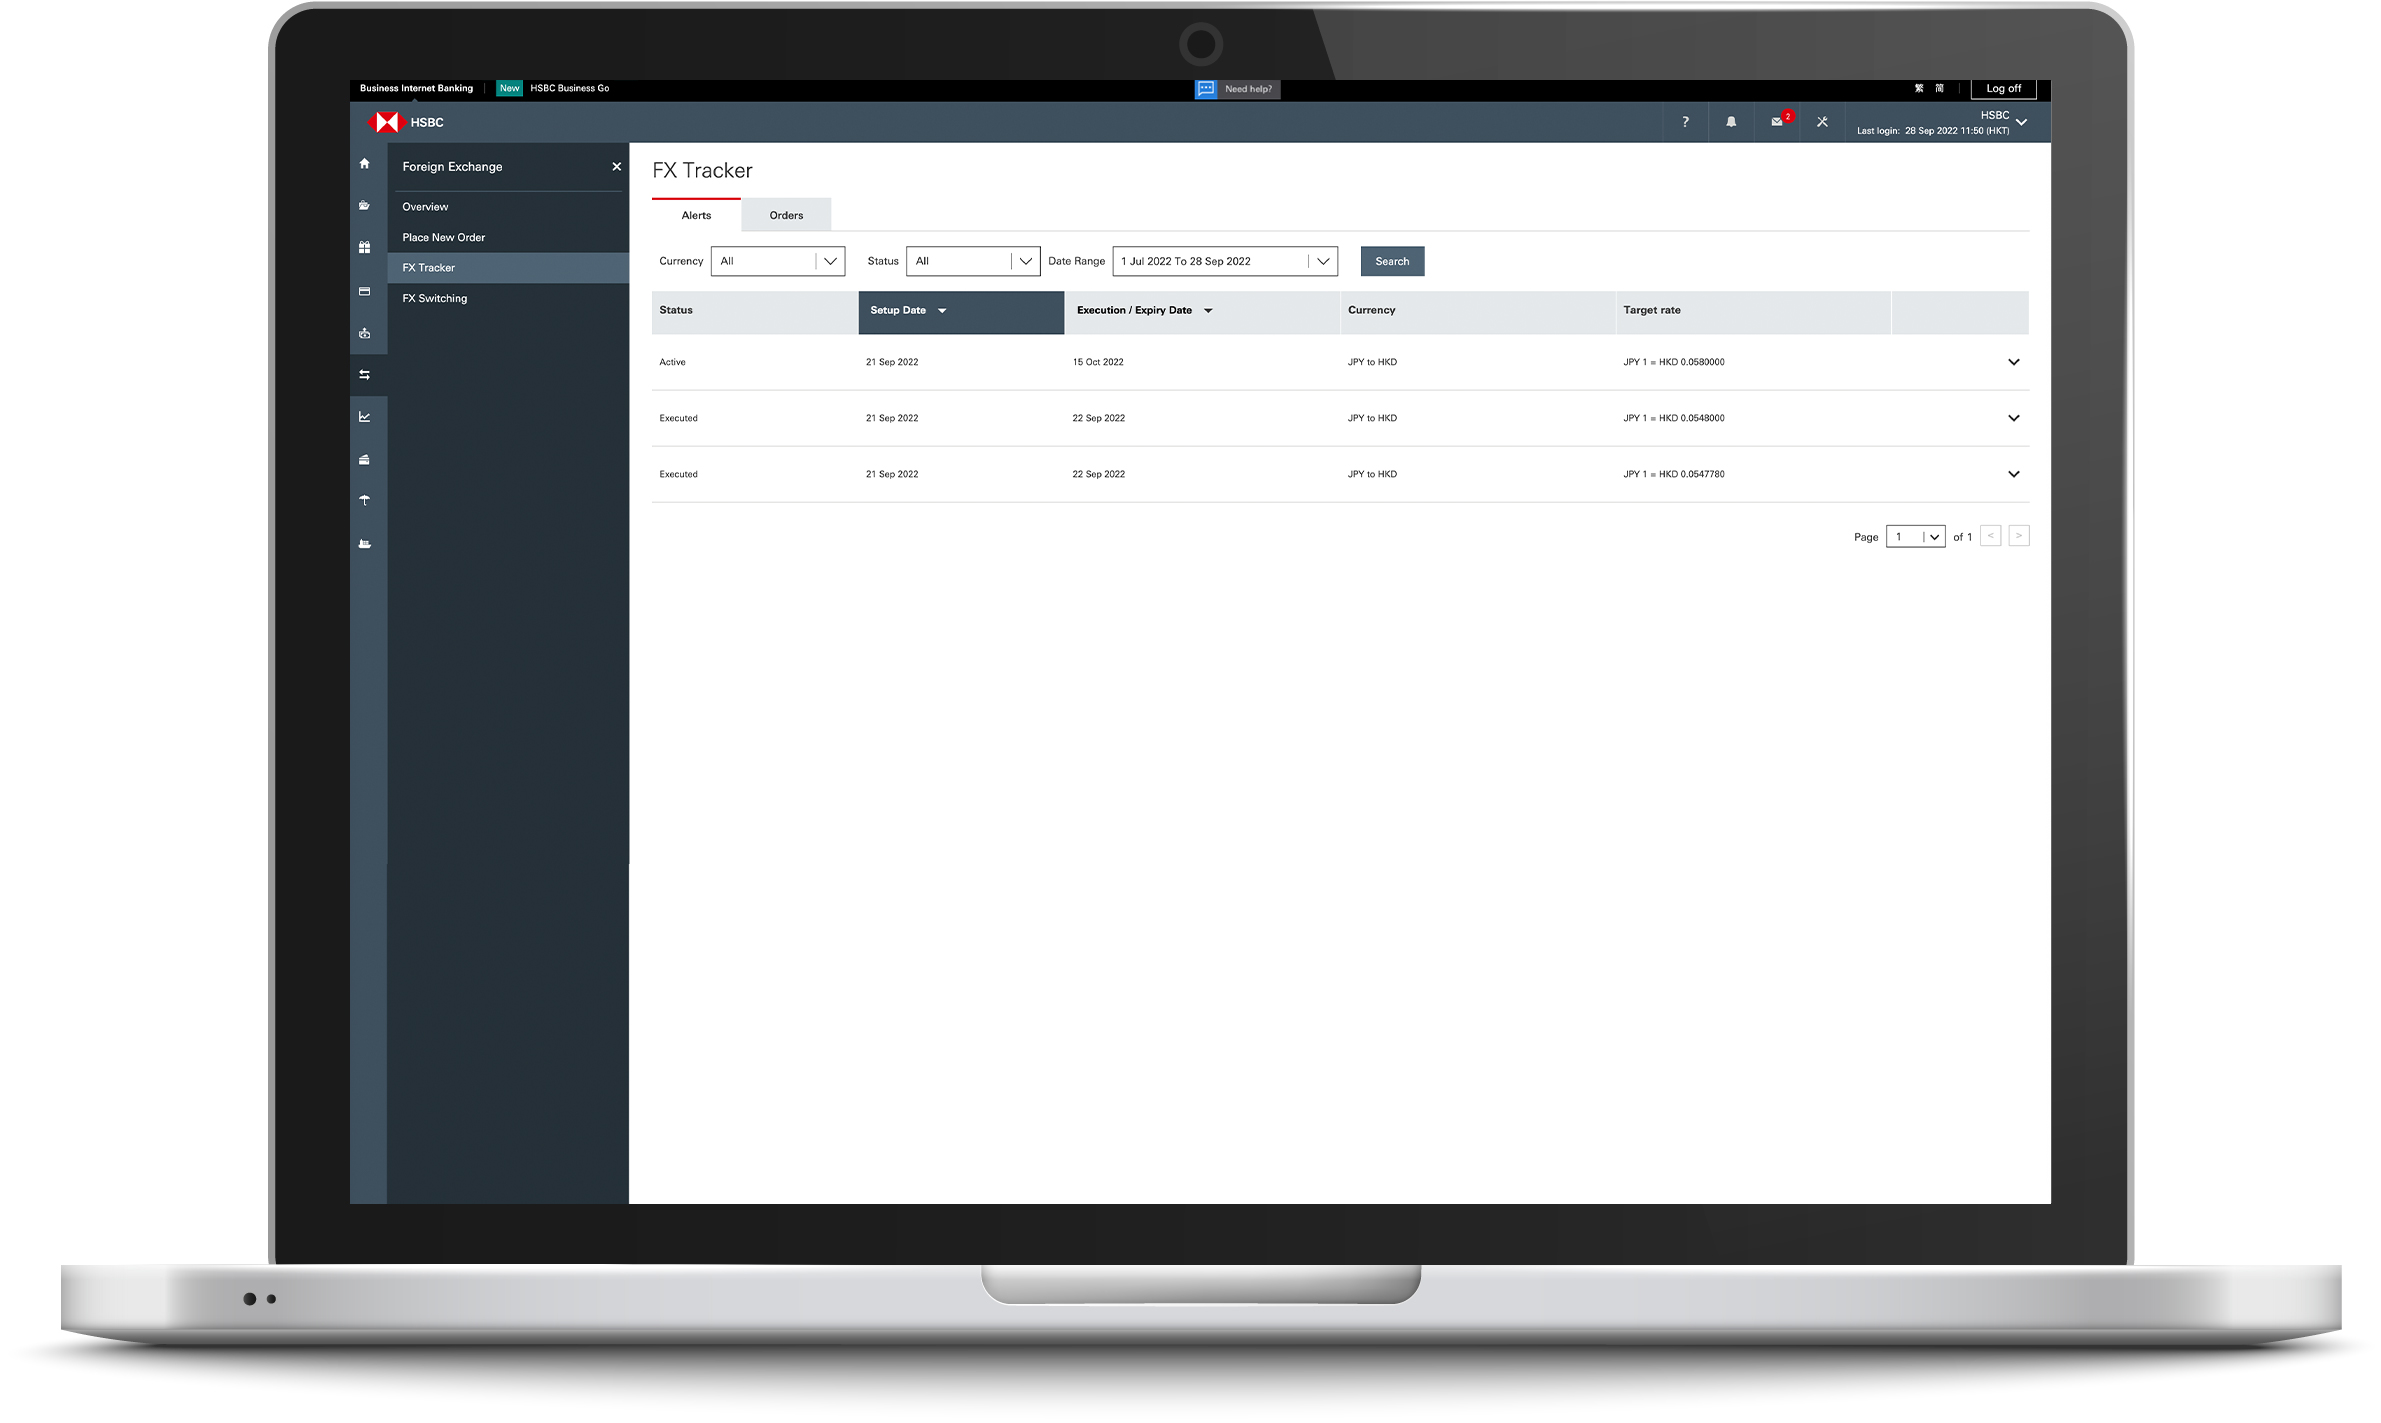Click the question mark help icon

pyautogui.click(x=1685, y=122)
